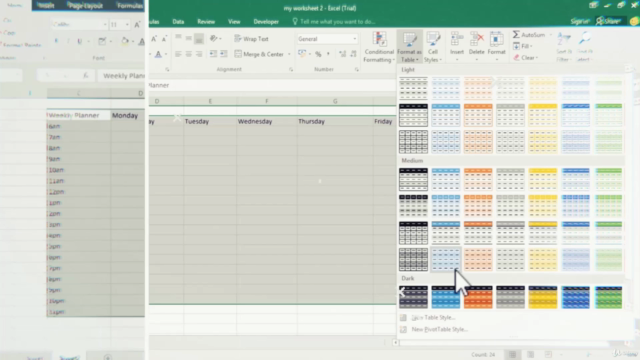This screenshot has height=360, width=640.
Task: Select the Wednesday cell
Action: [x=267, y=121]
